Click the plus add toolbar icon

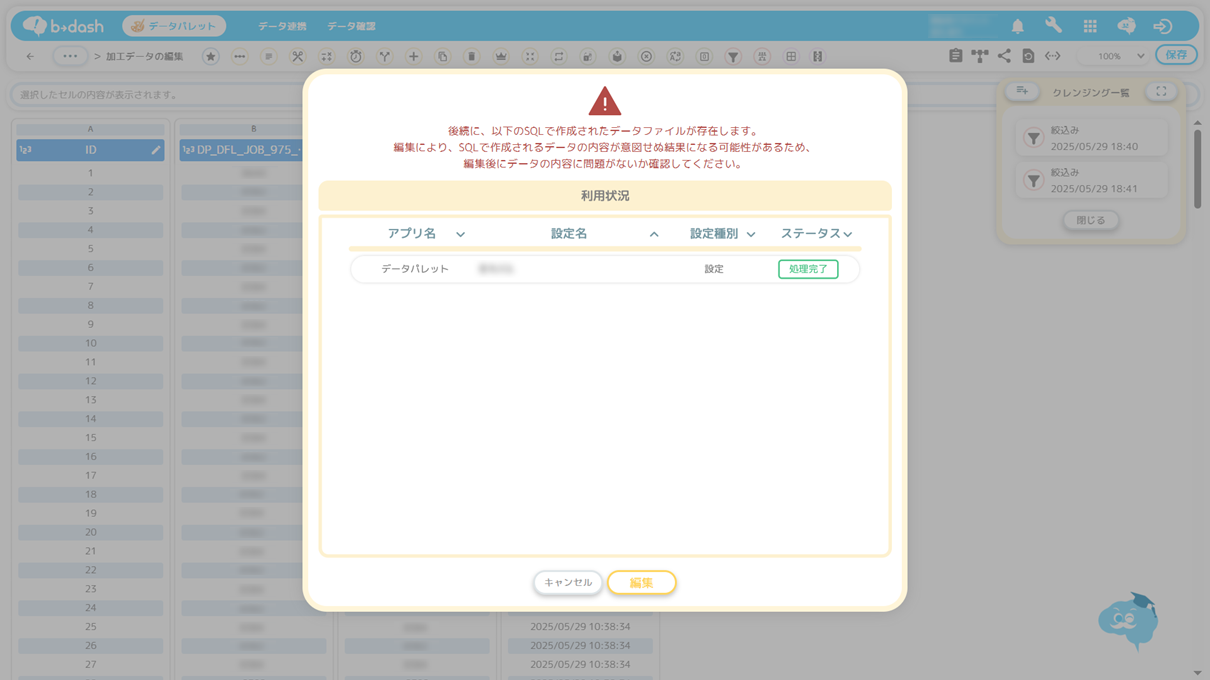pyautogui.click(x=413, y=57)
